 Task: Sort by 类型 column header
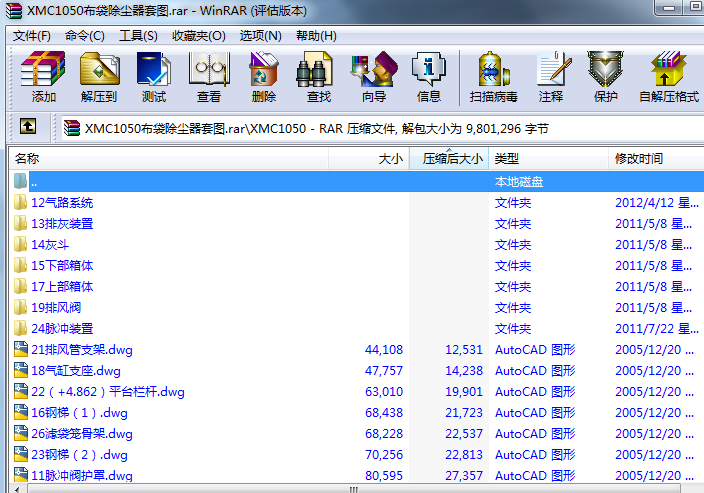click(x=549, y=158)
